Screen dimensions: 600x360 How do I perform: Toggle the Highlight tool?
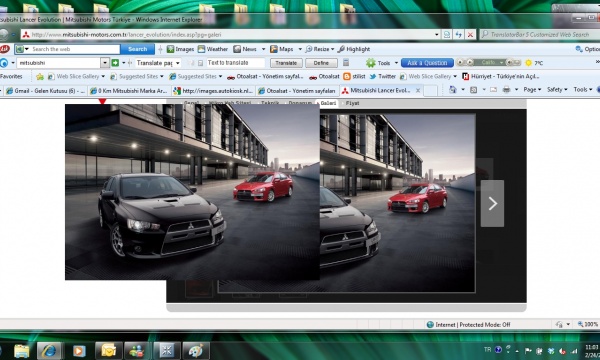coord(354,49)
